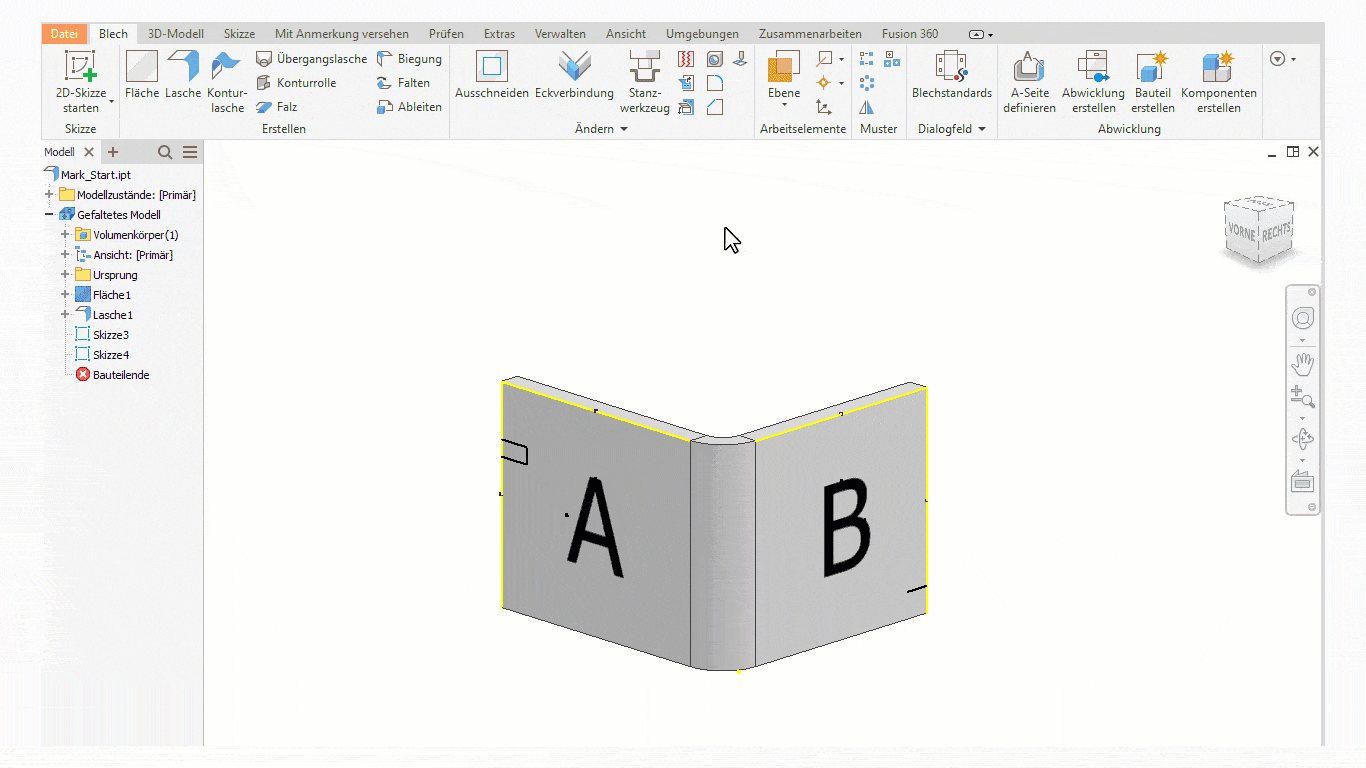Open the Datei menu

coord(64,34)
